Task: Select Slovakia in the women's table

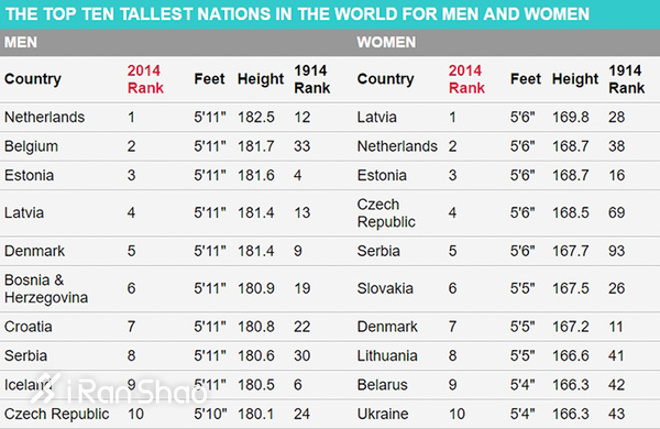Action: [x=384, y=290]
